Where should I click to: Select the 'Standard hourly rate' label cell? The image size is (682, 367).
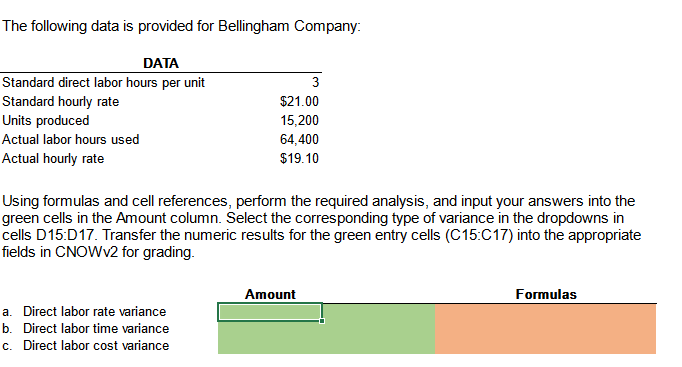[x=60, y=101]
